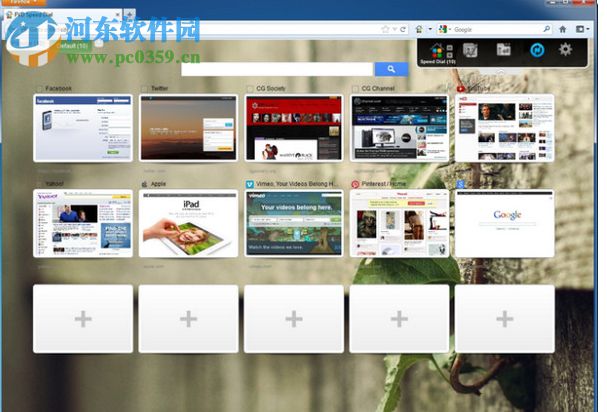Click the "Apple" dial title
The width and height of the screenshot is (607, 412).
pyautogui.click(x=158, y=184)
